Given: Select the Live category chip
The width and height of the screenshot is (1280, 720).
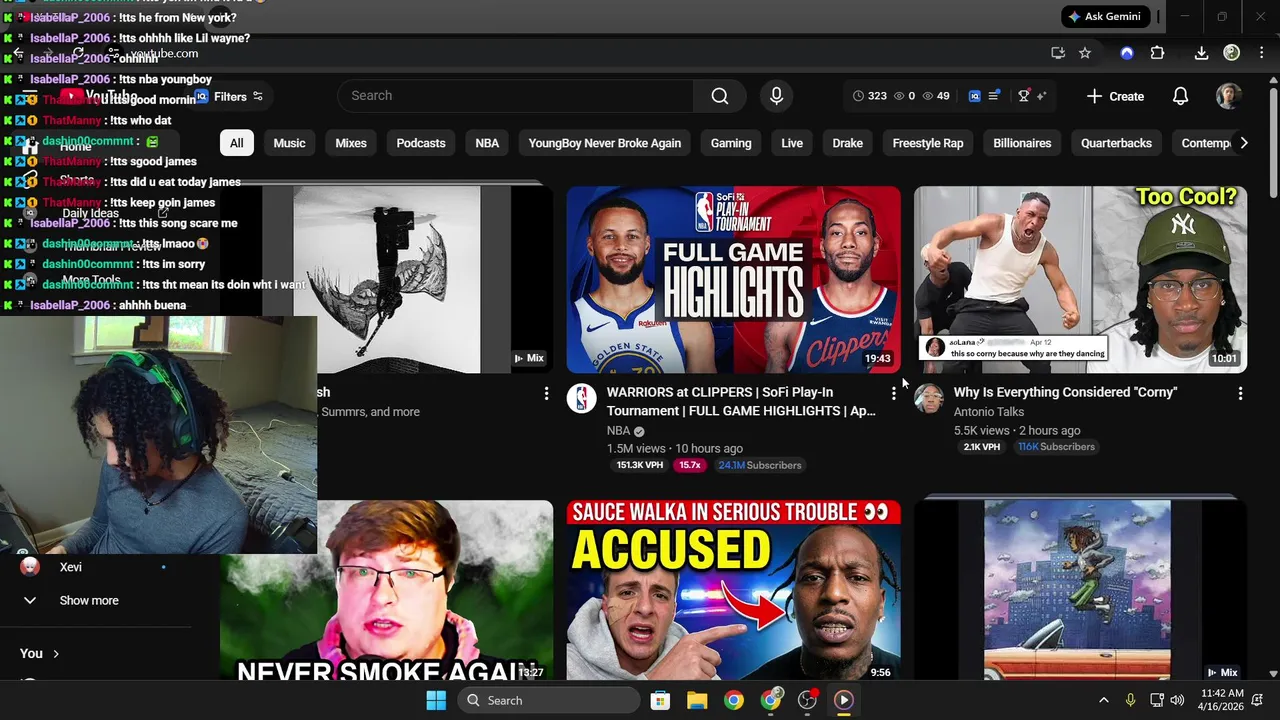Looking at the screenshot, I should [792, 143].
